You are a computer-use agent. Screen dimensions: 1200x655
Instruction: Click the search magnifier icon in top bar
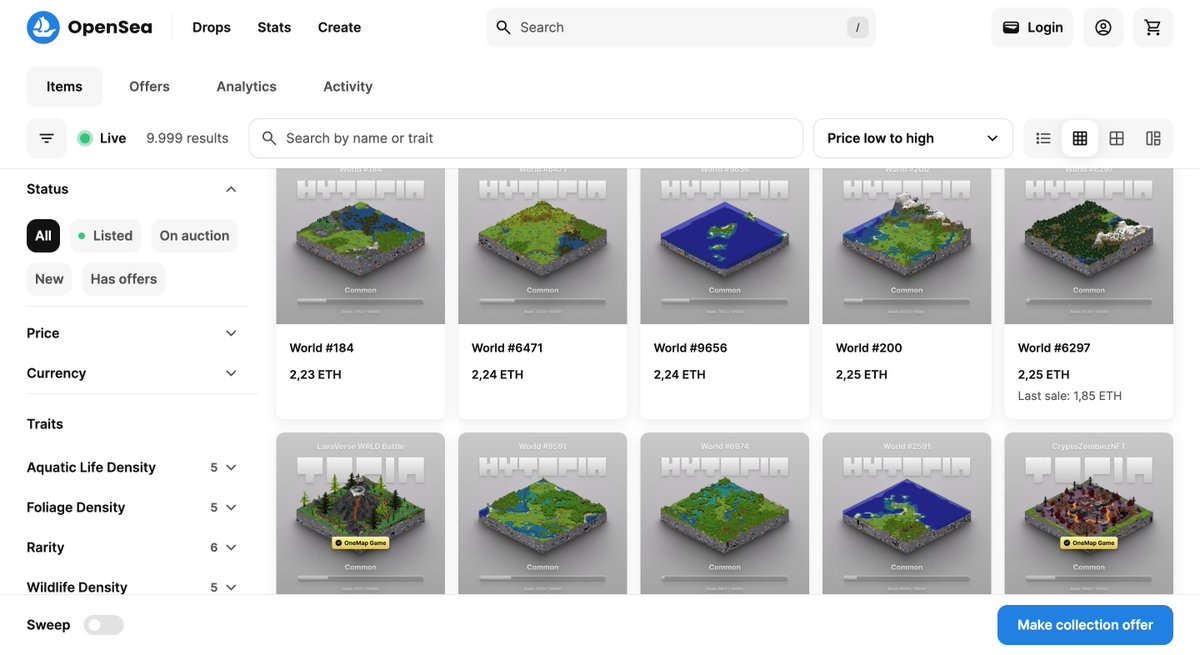(x=504, y=27)
